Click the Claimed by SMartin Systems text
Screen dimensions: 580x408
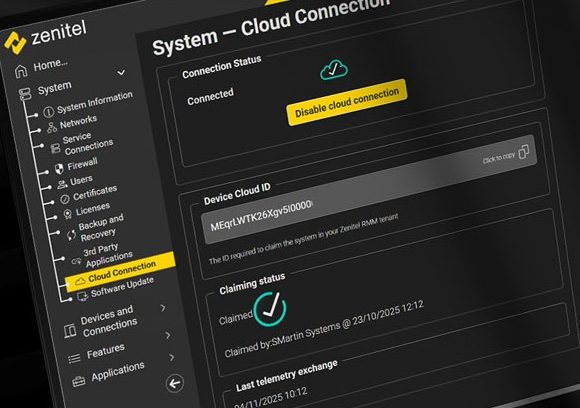(324, 329)
